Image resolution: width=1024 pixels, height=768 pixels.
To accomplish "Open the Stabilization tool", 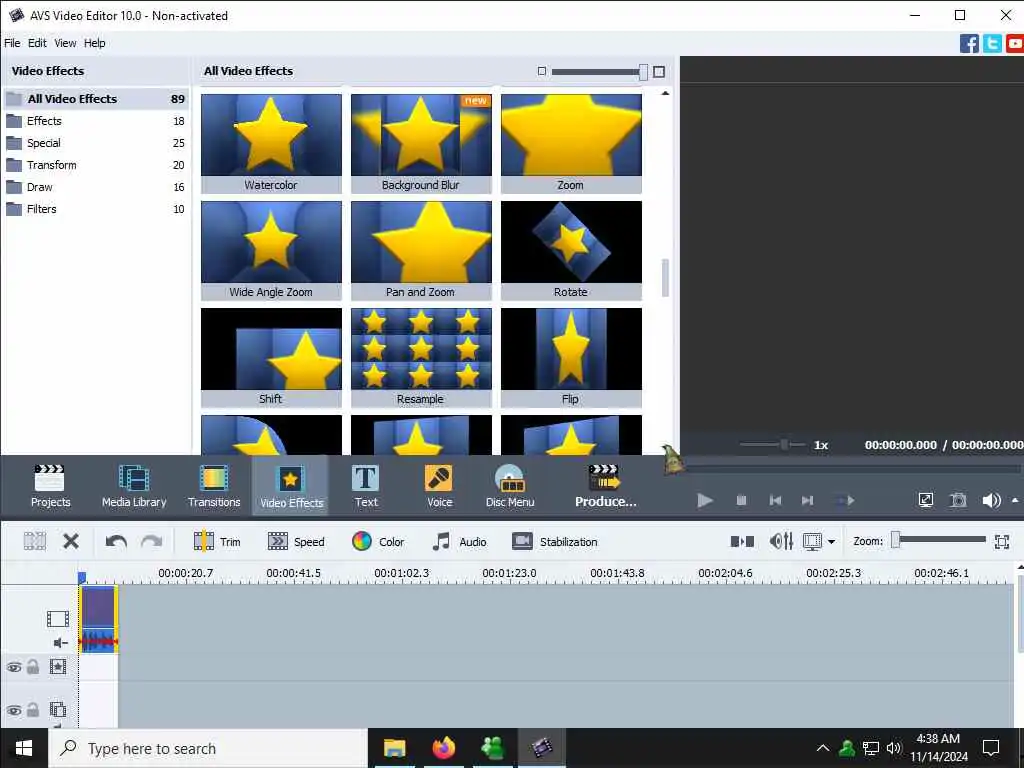I will pos(555,541).
